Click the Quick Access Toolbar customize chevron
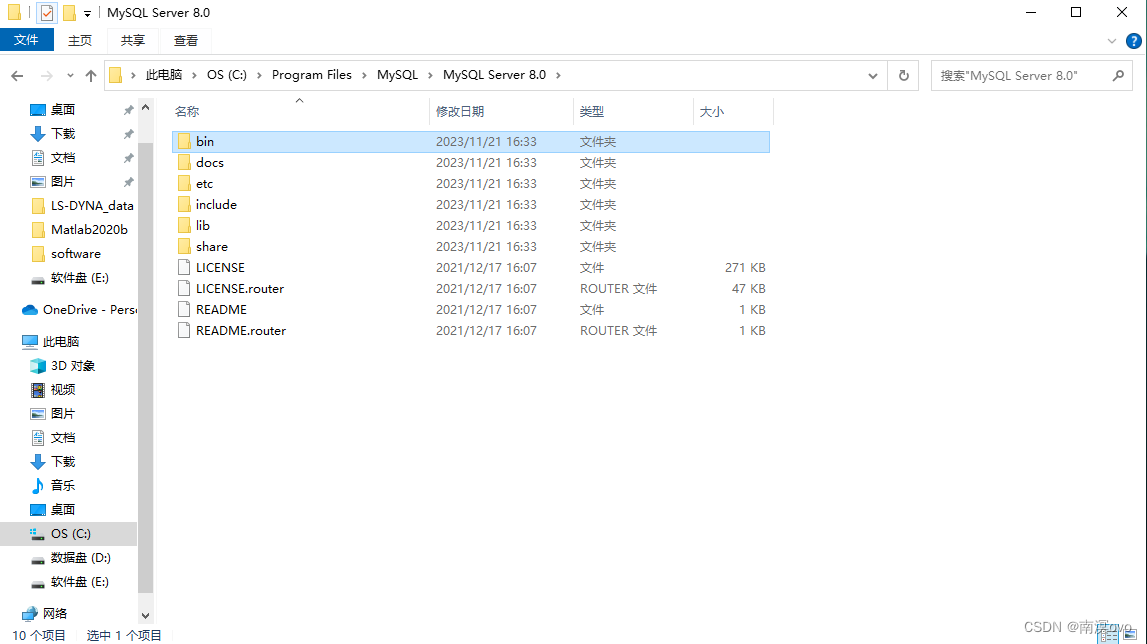The height and width of the screenshot is (644, 1147). pos(86,13)
